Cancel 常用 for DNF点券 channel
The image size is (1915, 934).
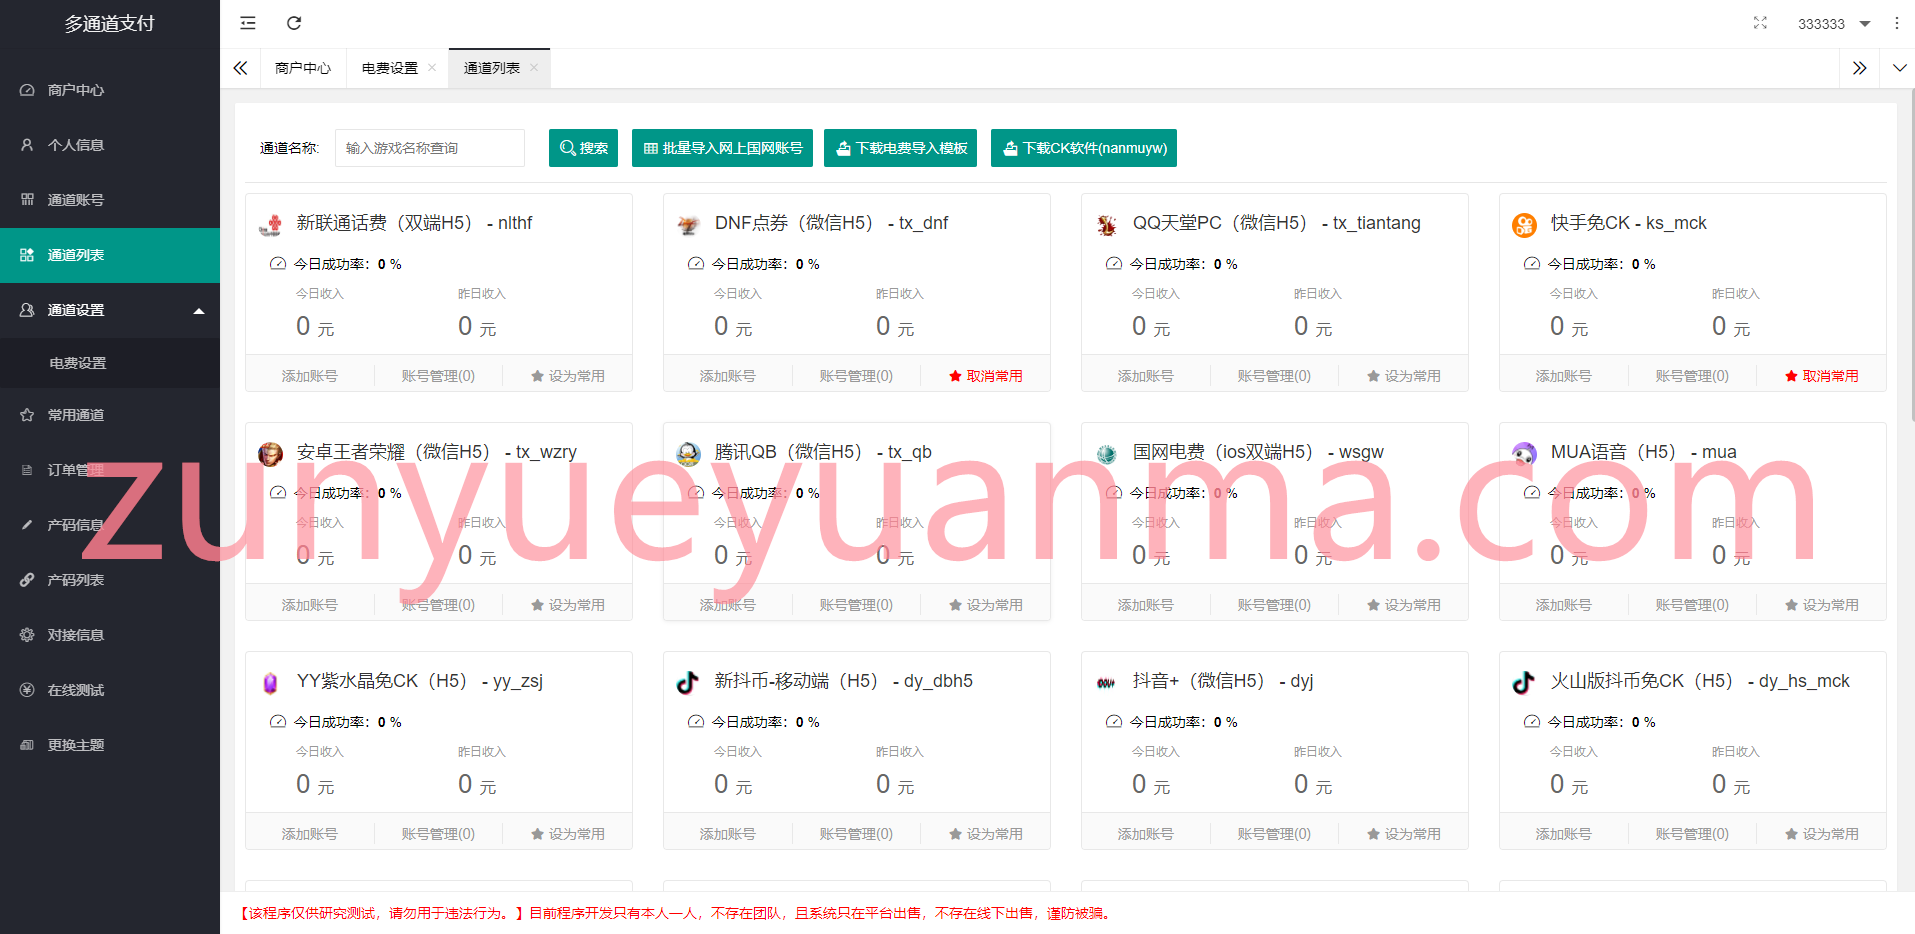click(986, 376)
